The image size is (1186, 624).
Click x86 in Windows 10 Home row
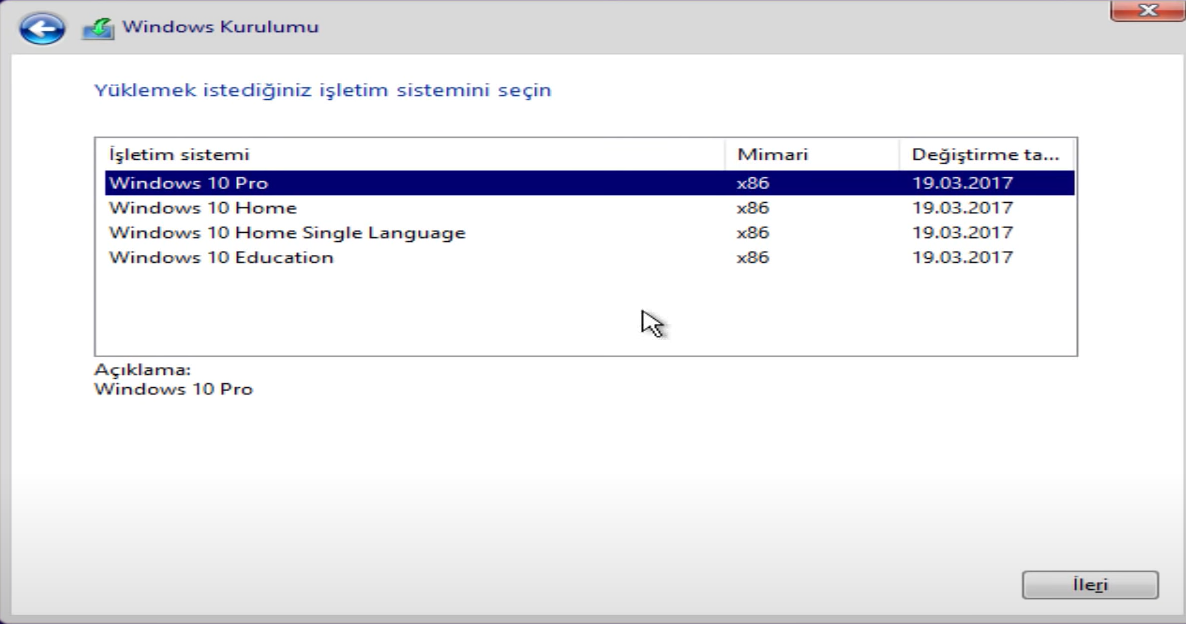click(753, 208)
